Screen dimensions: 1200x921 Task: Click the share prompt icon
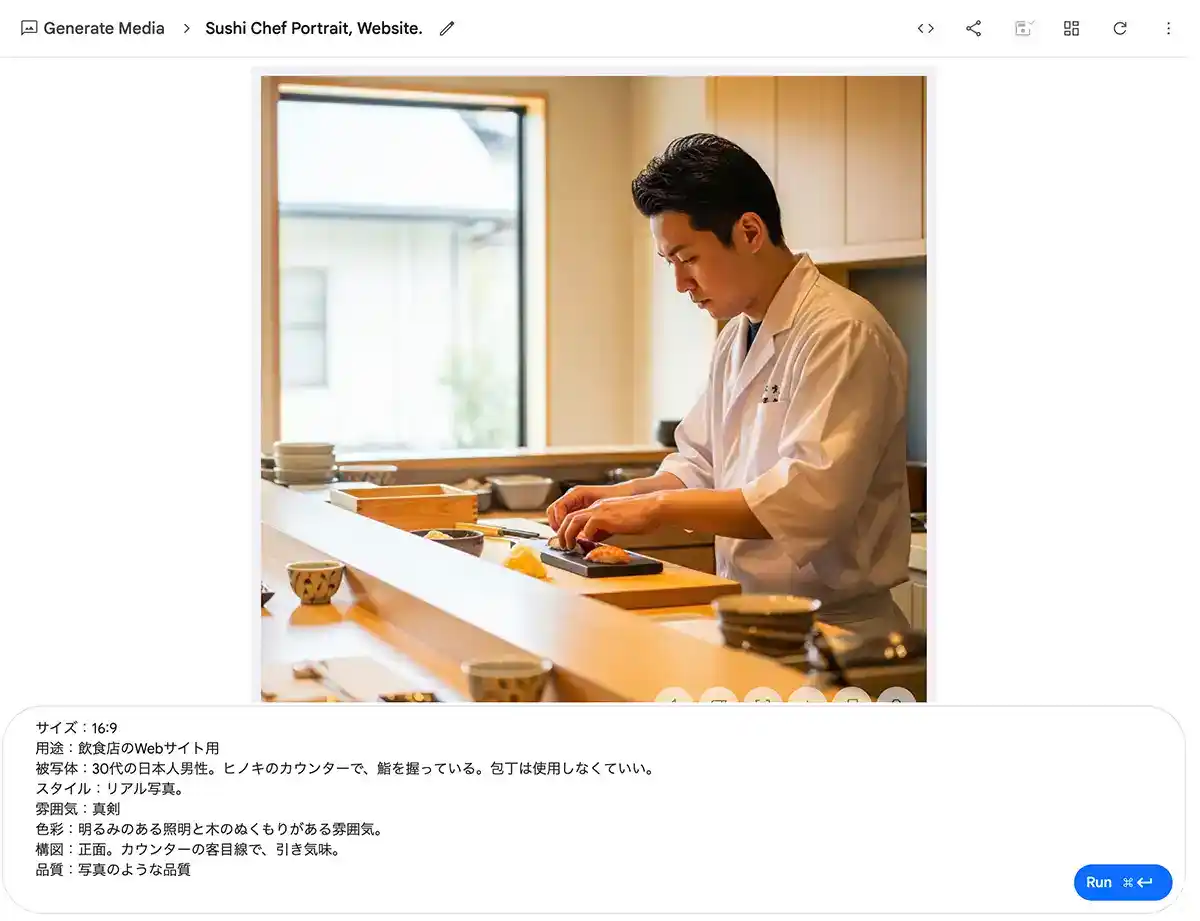tap(974, 28)
